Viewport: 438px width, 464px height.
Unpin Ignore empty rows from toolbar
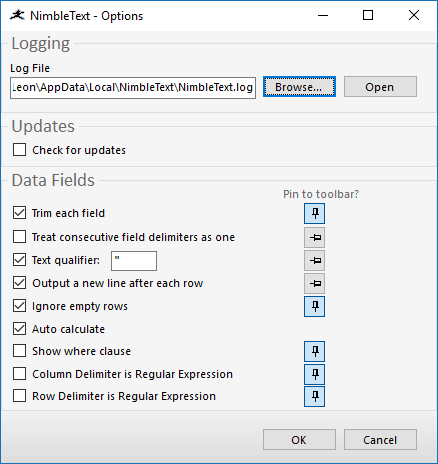click(x=314, y=306)
